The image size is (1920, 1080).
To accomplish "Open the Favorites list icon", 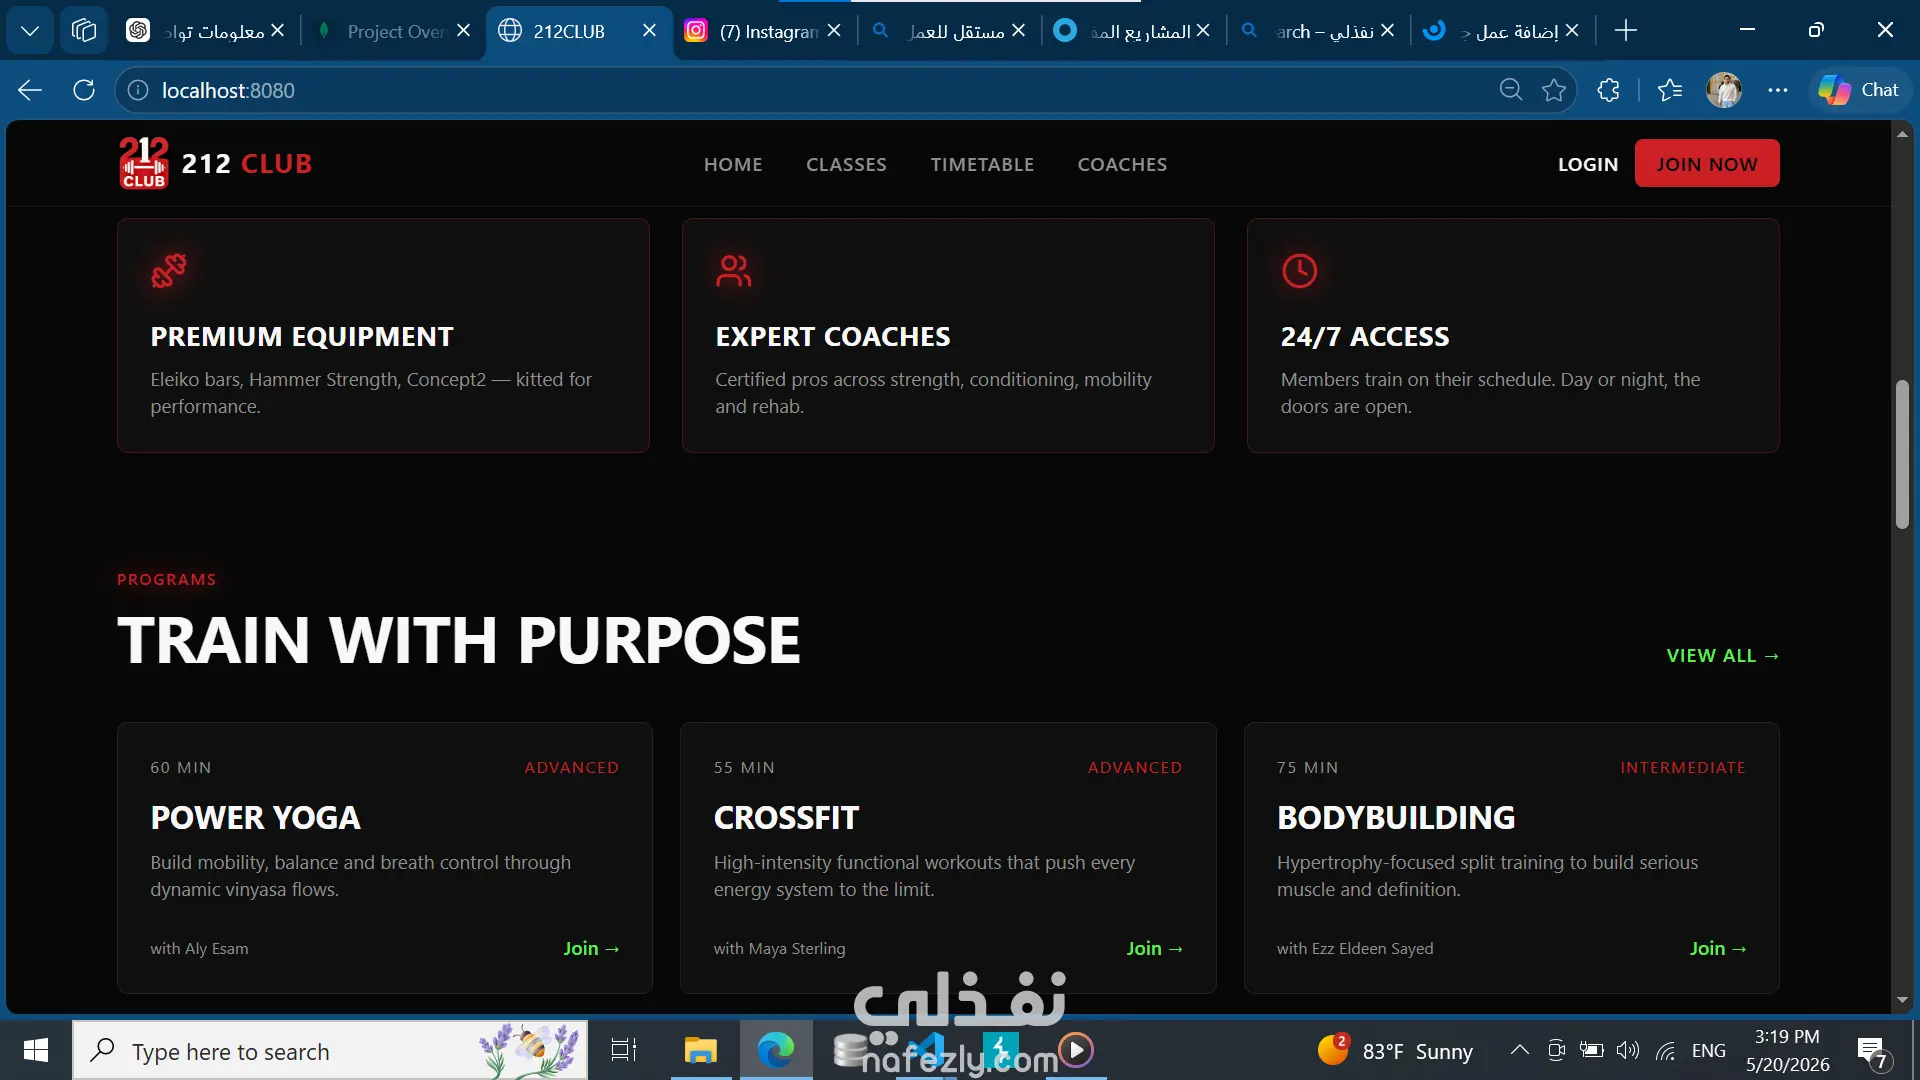I will click(x=1670, y=90).
